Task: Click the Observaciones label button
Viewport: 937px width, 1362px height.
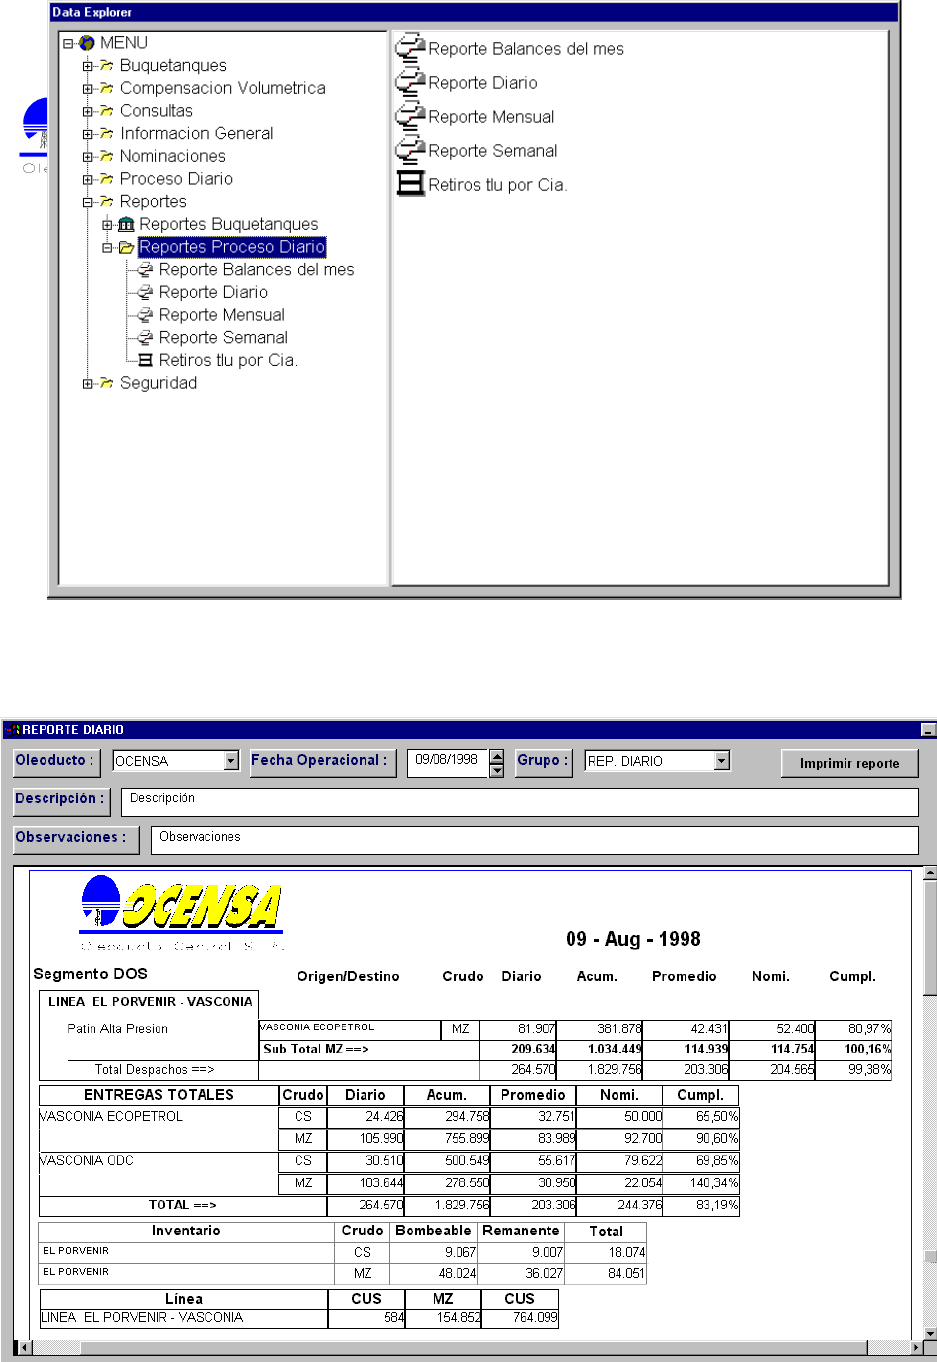Action: click(75, 838)
